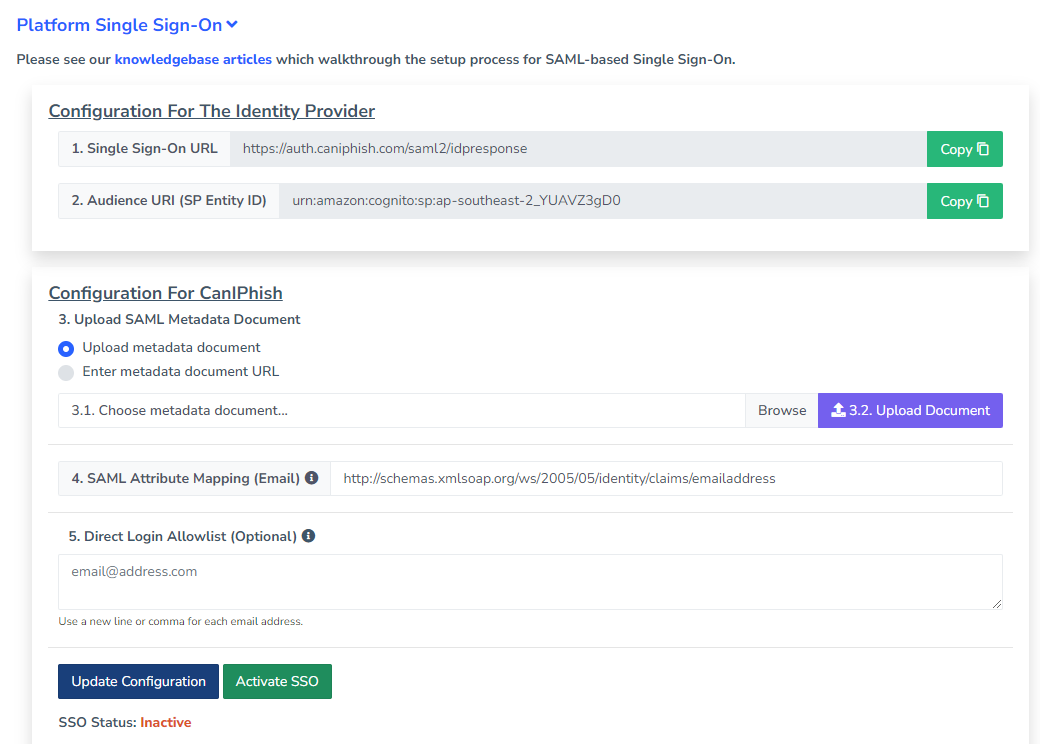Click the '1. Single Sign-On URL' label
The image size is (1040, 744).
[x=144, y=149]
